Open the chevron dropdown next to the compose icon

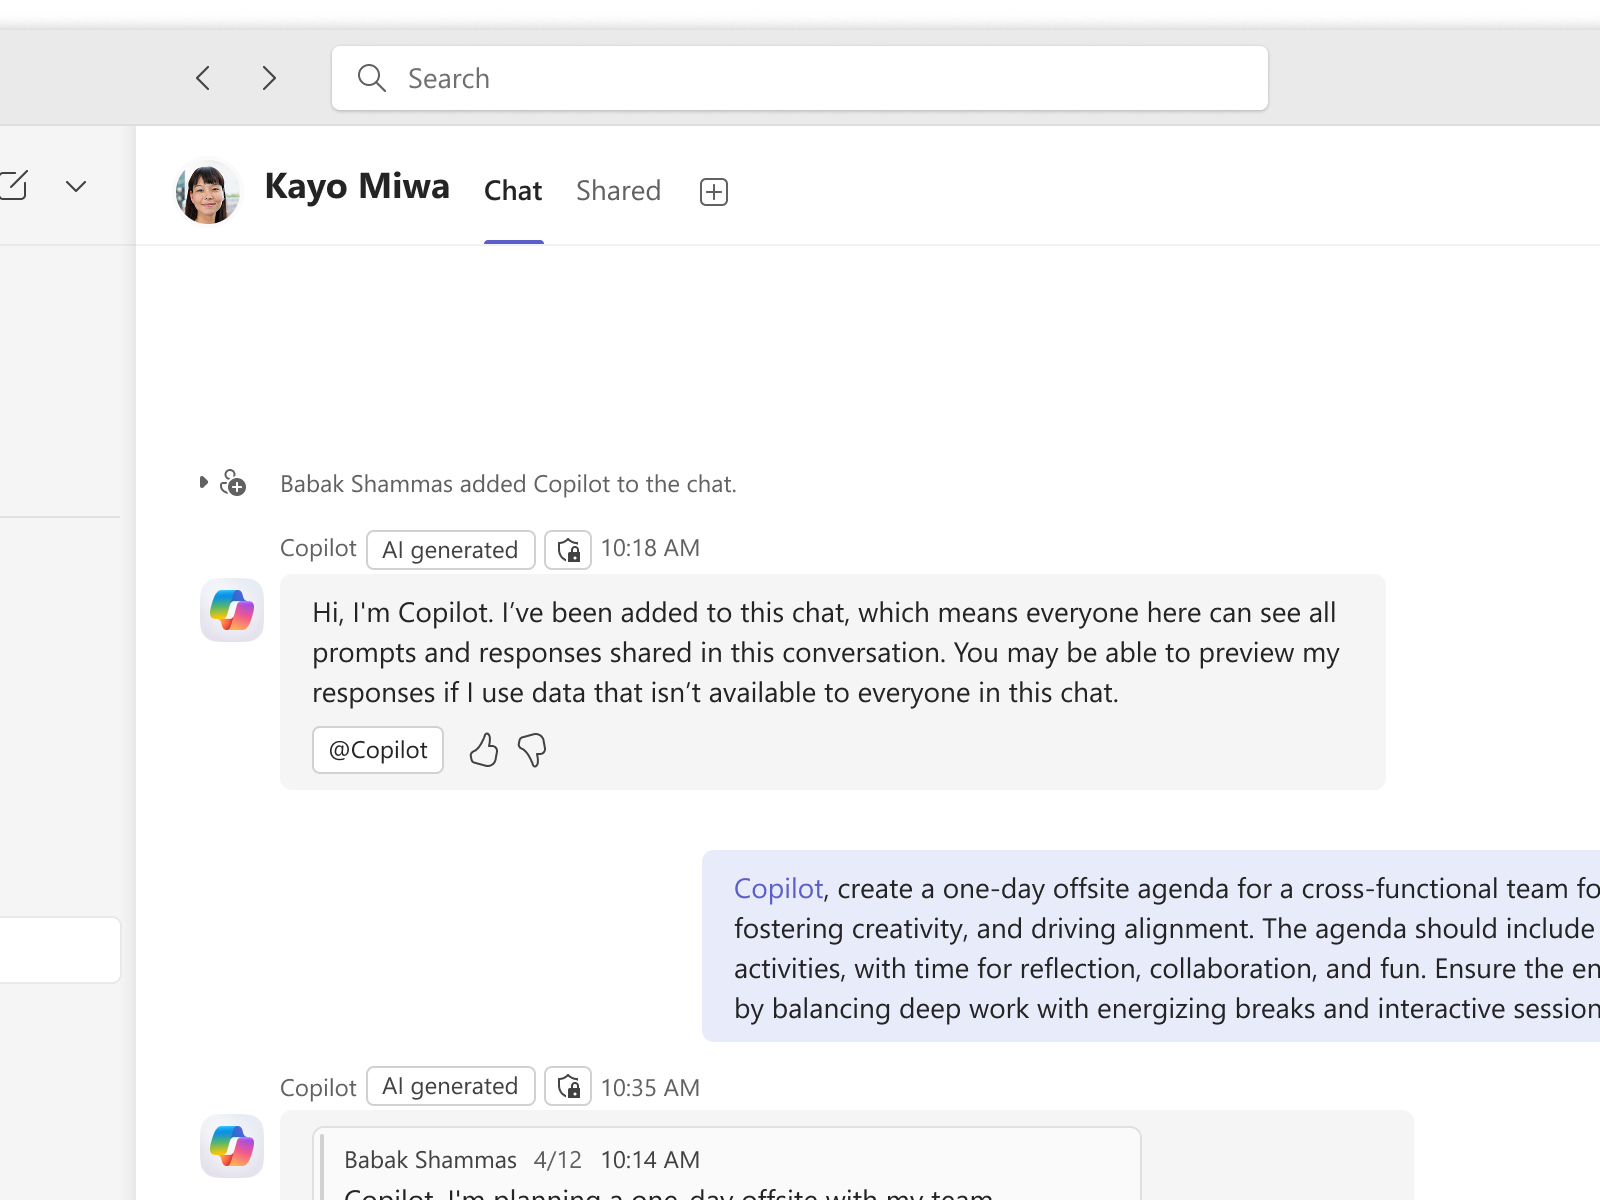tap(77, 185)
